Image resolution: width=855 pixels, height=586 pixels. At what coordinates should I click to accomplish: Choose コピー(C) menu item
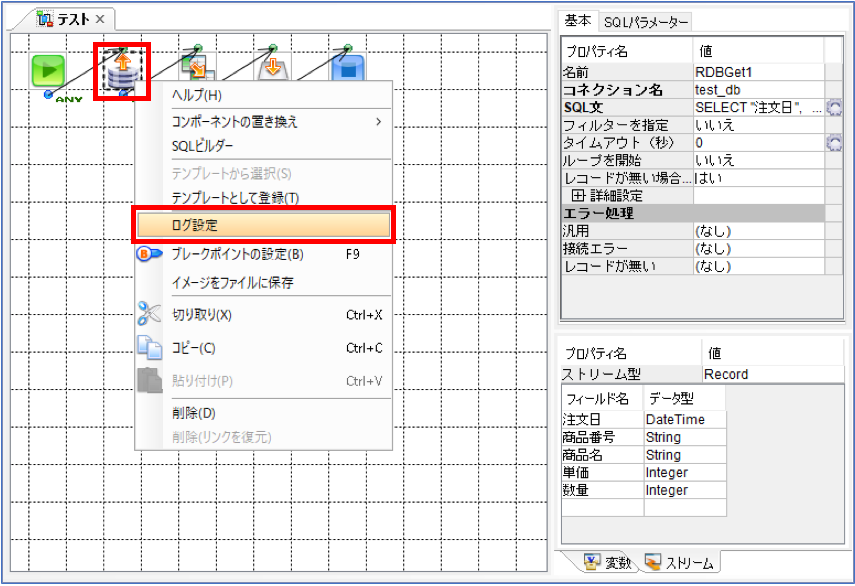click(264, 348)
